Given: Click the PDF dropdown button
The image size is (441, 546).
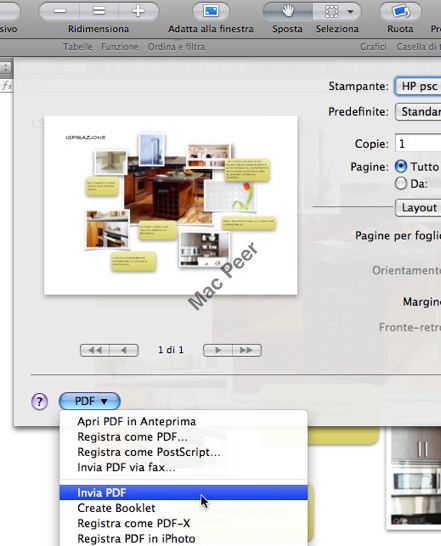Looking at the screenshot, I should 90,401.
